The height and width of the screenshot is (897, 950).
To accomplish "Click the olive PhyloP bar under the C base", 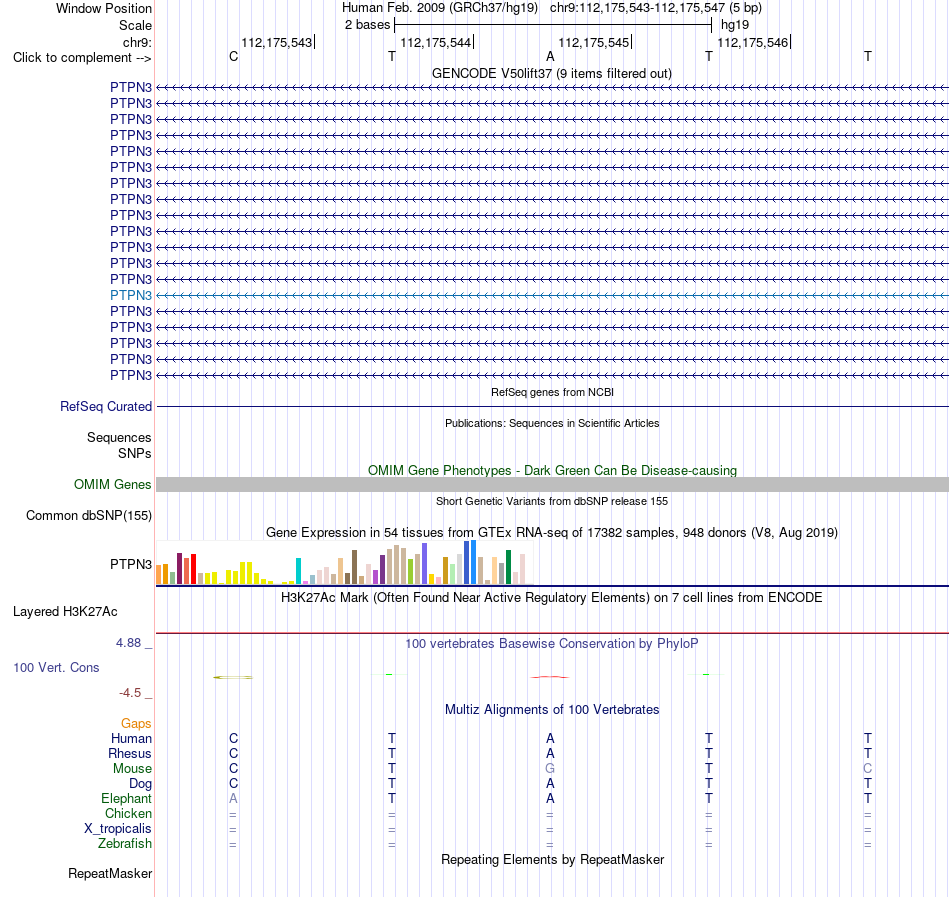I will pyautogui.click(x=233, y=677).
